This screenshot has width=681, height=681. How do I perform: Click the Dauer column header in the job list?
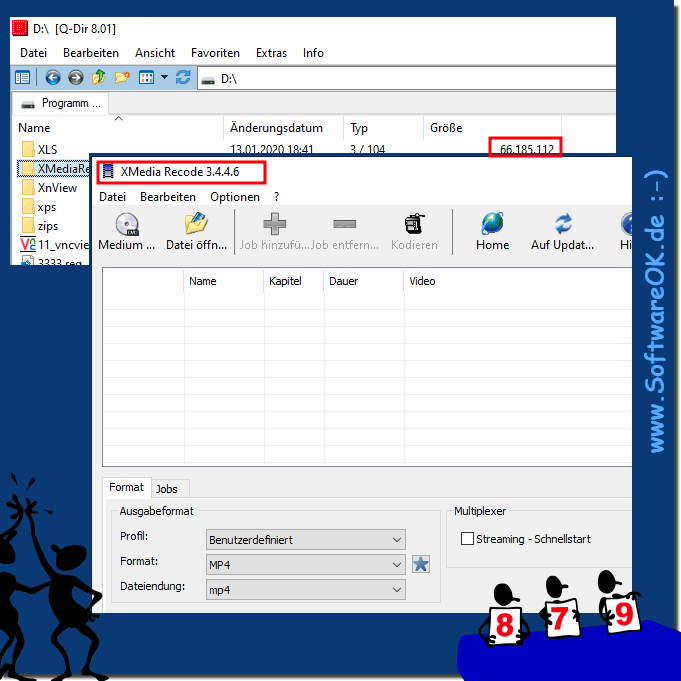point(364,281)
